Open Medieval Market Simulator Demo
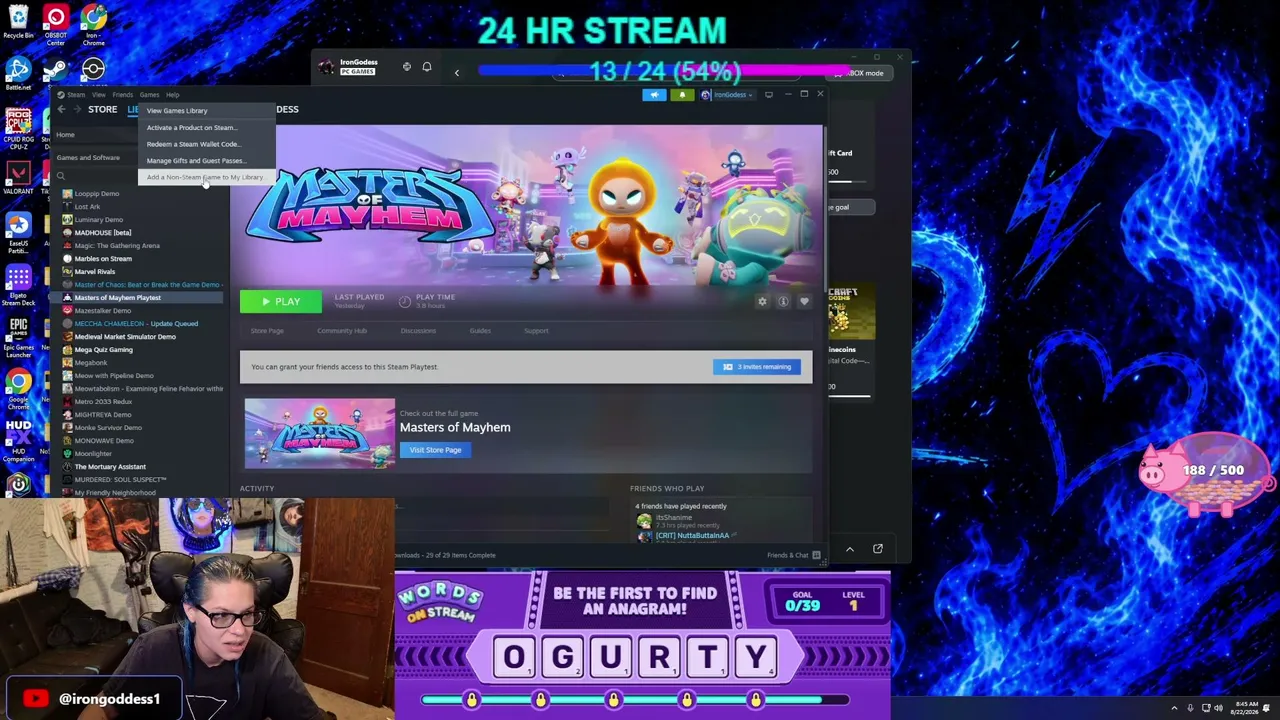Image resolution: width=1280 pixels, height=720 pixels. (125, 336)
